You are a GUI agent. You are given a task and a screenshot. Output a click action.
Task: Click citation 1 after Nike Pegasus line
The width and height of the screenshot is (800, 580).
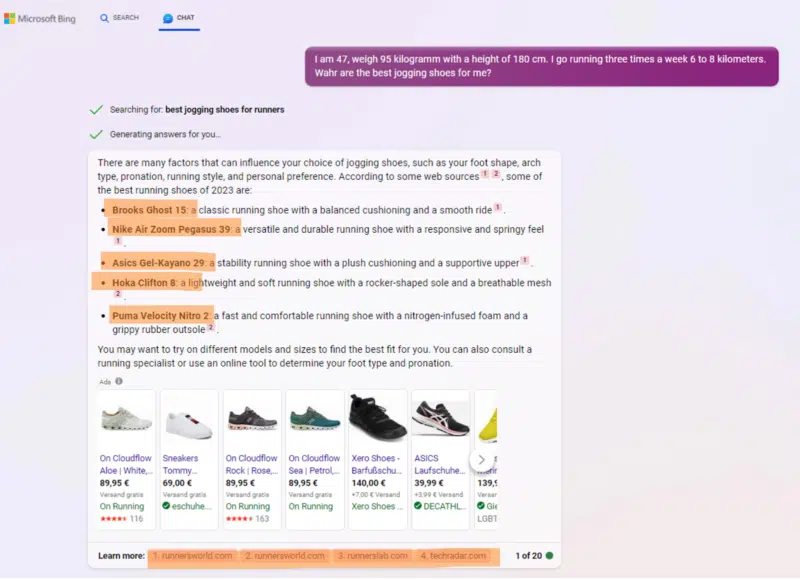tap(118, 241)
